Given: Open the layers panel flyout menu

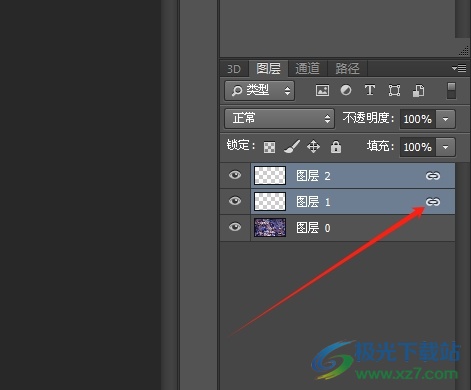Looking at the screenshot, I should coord(459,68).
